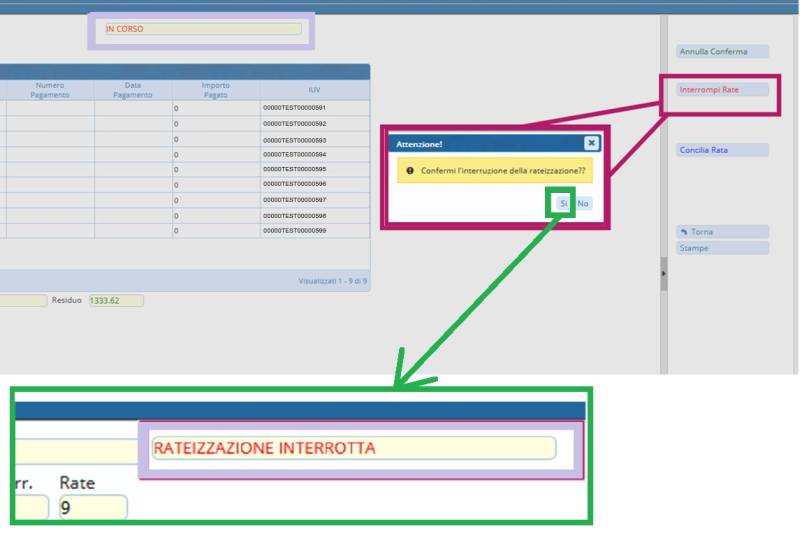Open the Stampe button
The width and height of the screenshot is (800, 547).
tap(723, 247)
